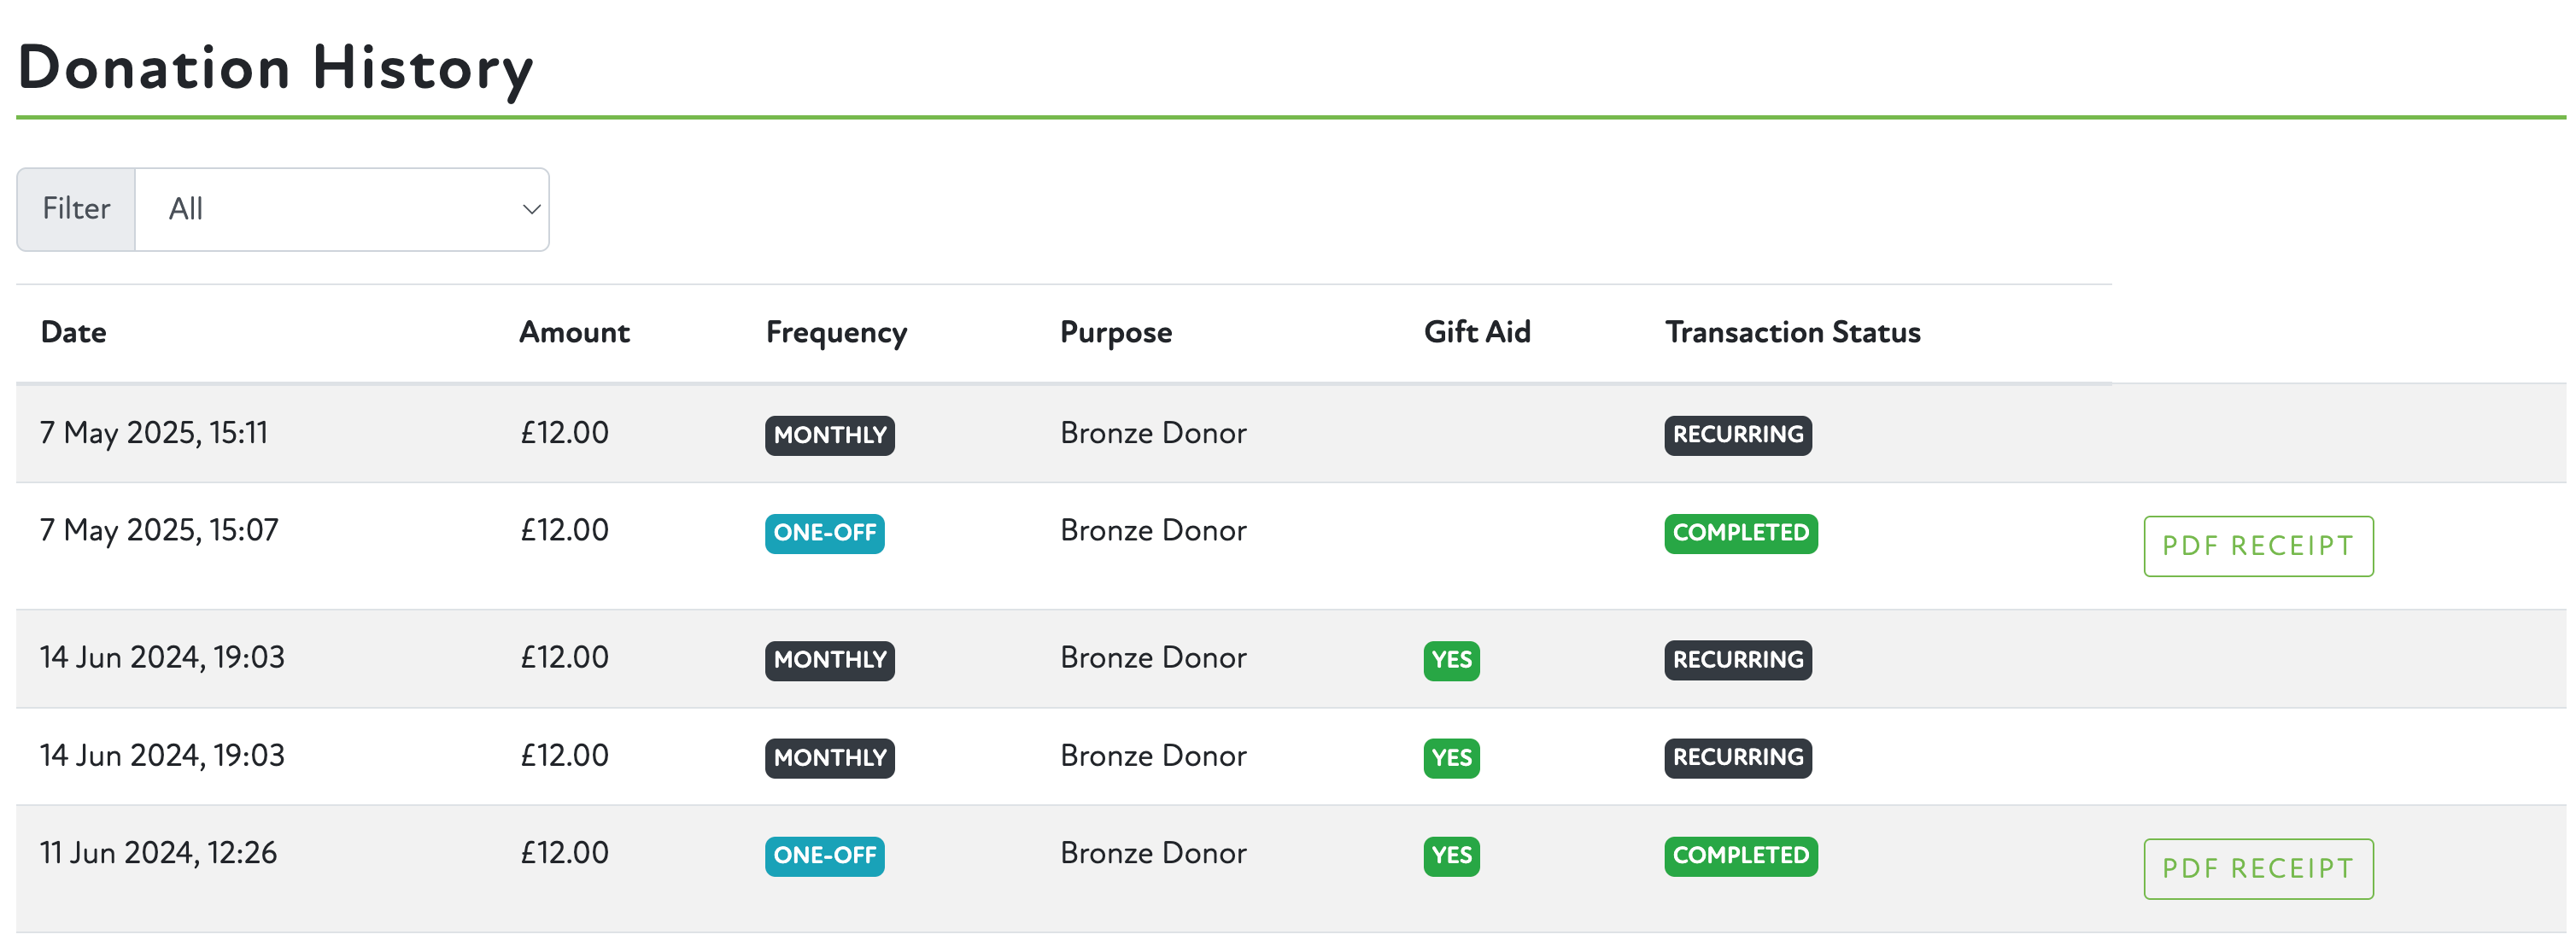Select the Frequency column header
Viewport: 2576px width, 946px height.
tap(836, 332)
